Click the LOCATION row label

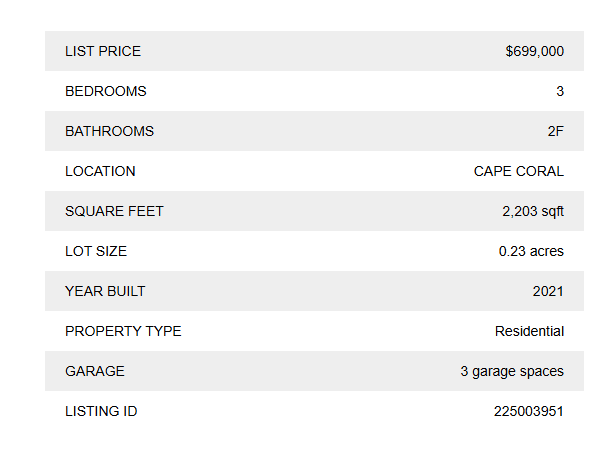(x=100, y=171)
